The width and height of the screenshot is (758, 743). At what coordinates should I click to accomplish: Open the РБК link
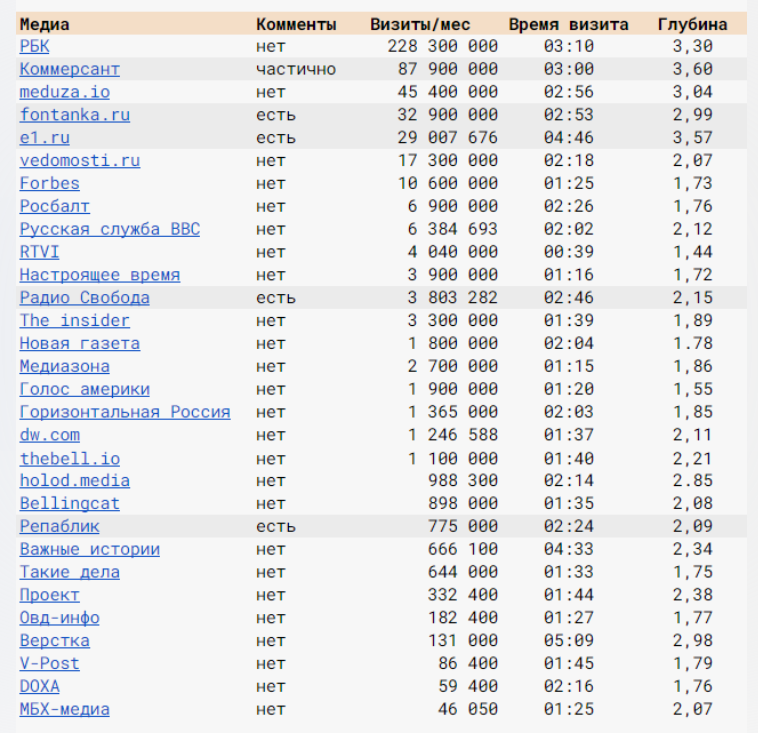34,46
